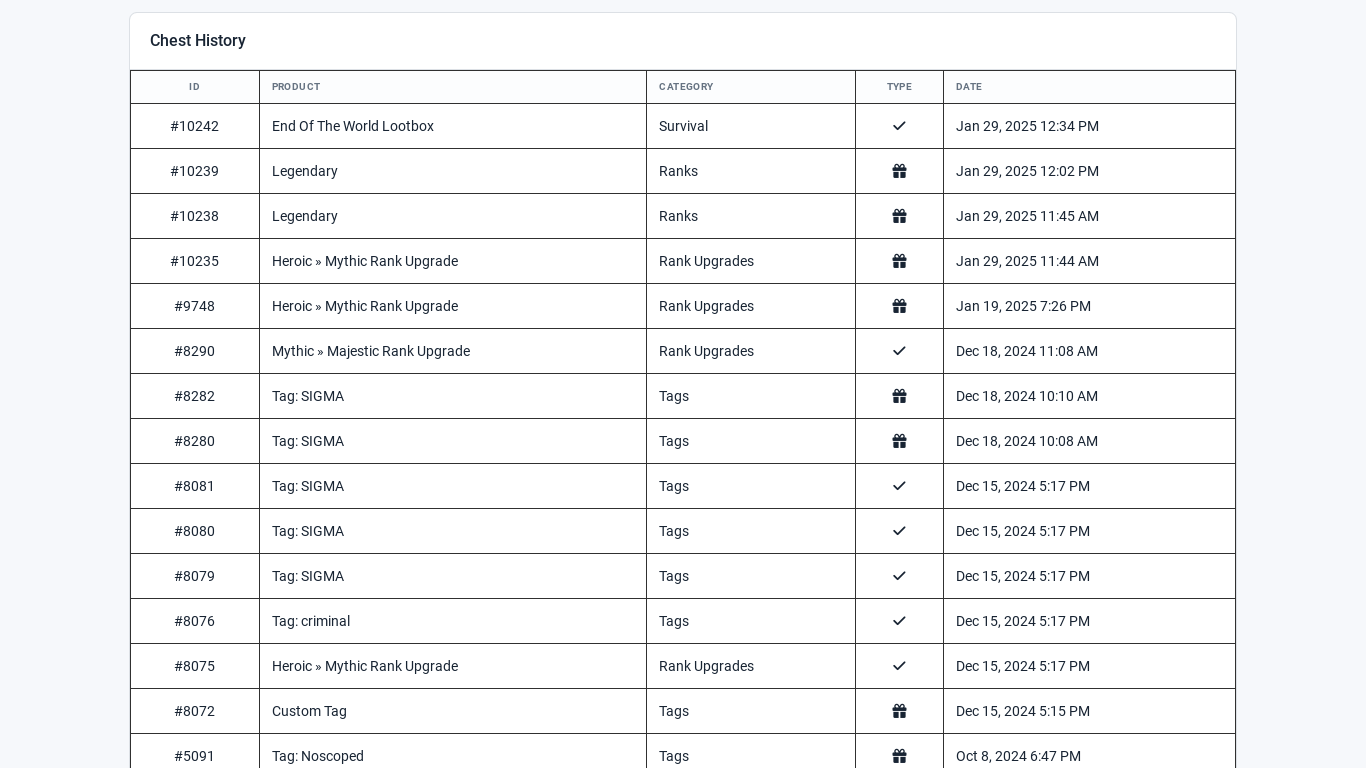Image resolution: width=1366 pixels, height=768 pixels.
Task: Click the checkmark icon for order #8081
Action: (x=899, y=486)
